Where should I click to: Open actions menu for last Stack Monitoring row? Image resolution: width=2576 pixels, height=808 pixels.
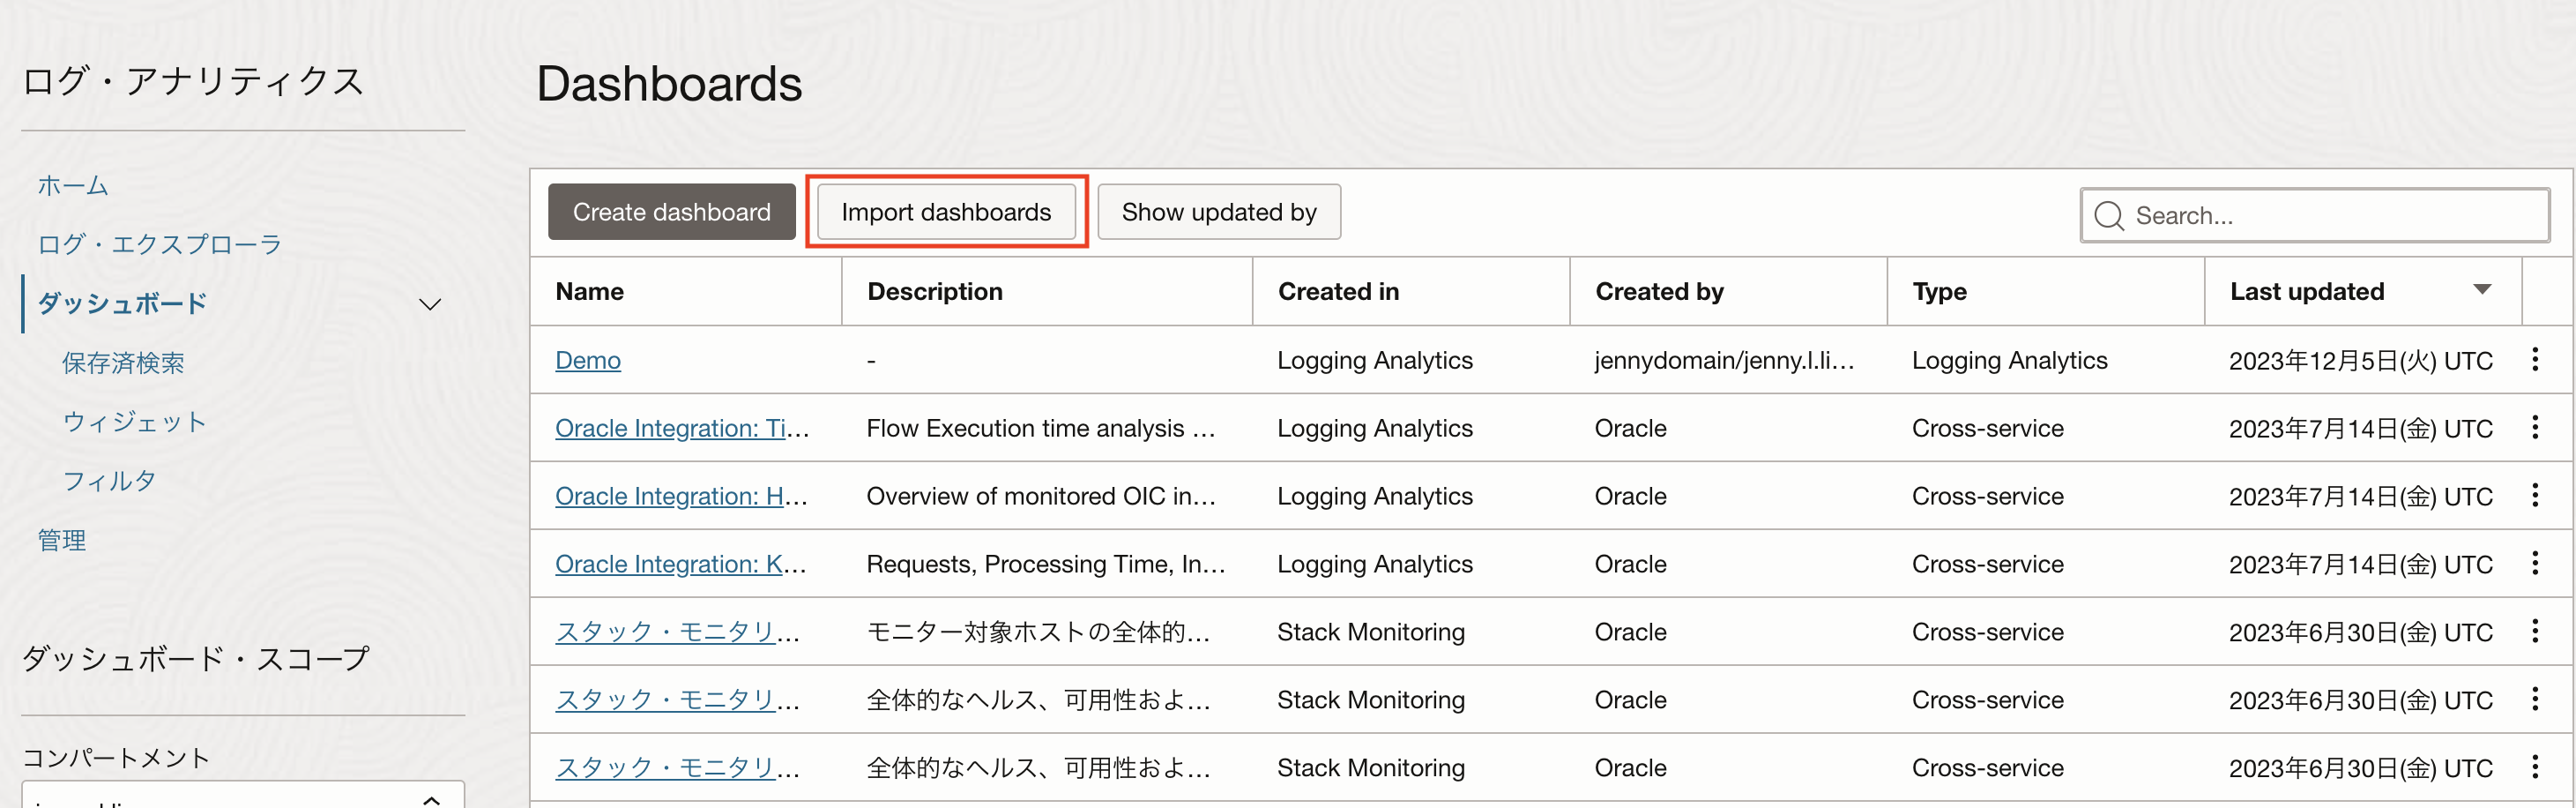tap(2534, 768)
